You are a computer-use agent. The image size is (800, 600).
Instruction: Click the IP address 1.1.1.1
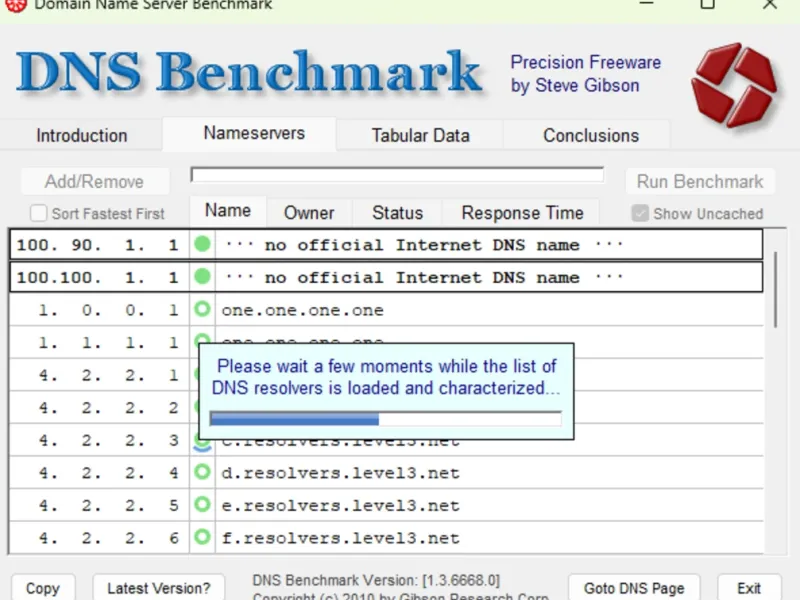tap(109, 342)
